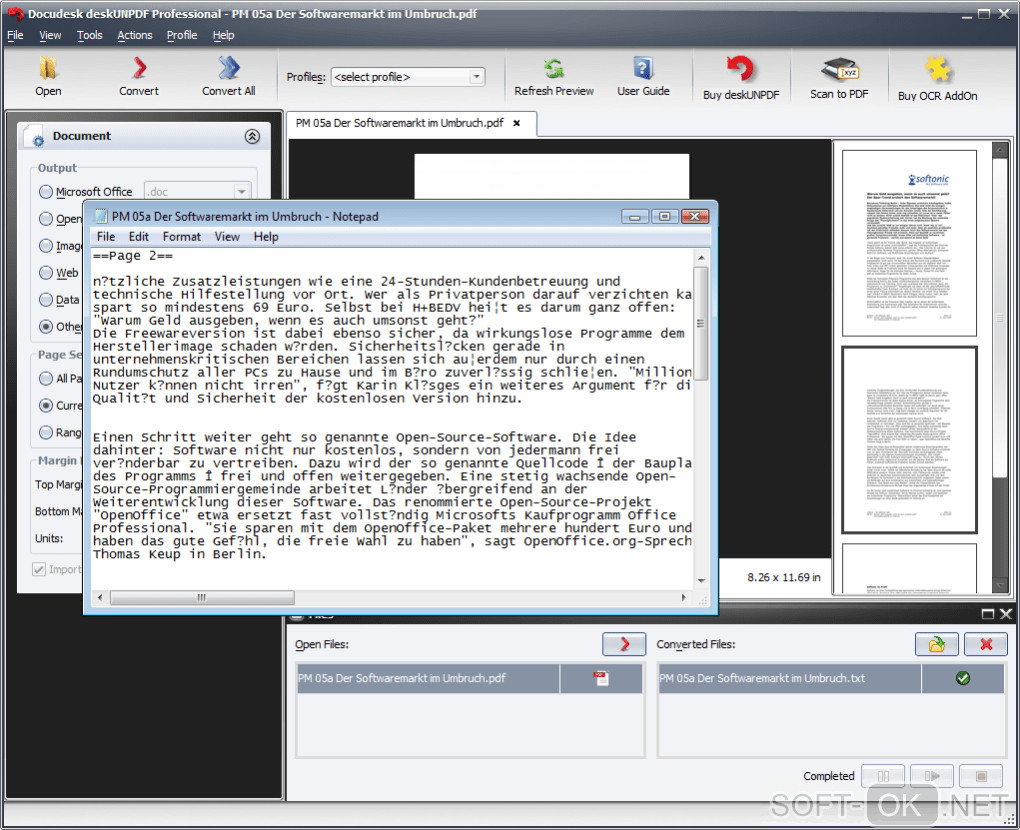Click the open converted files folder icon

pos(936,644)
